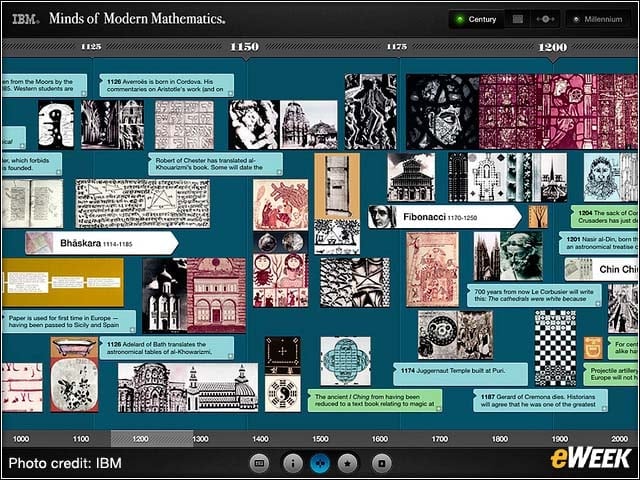
Task: Select century 1600 on bottom scale
Action: pos(380,439)
